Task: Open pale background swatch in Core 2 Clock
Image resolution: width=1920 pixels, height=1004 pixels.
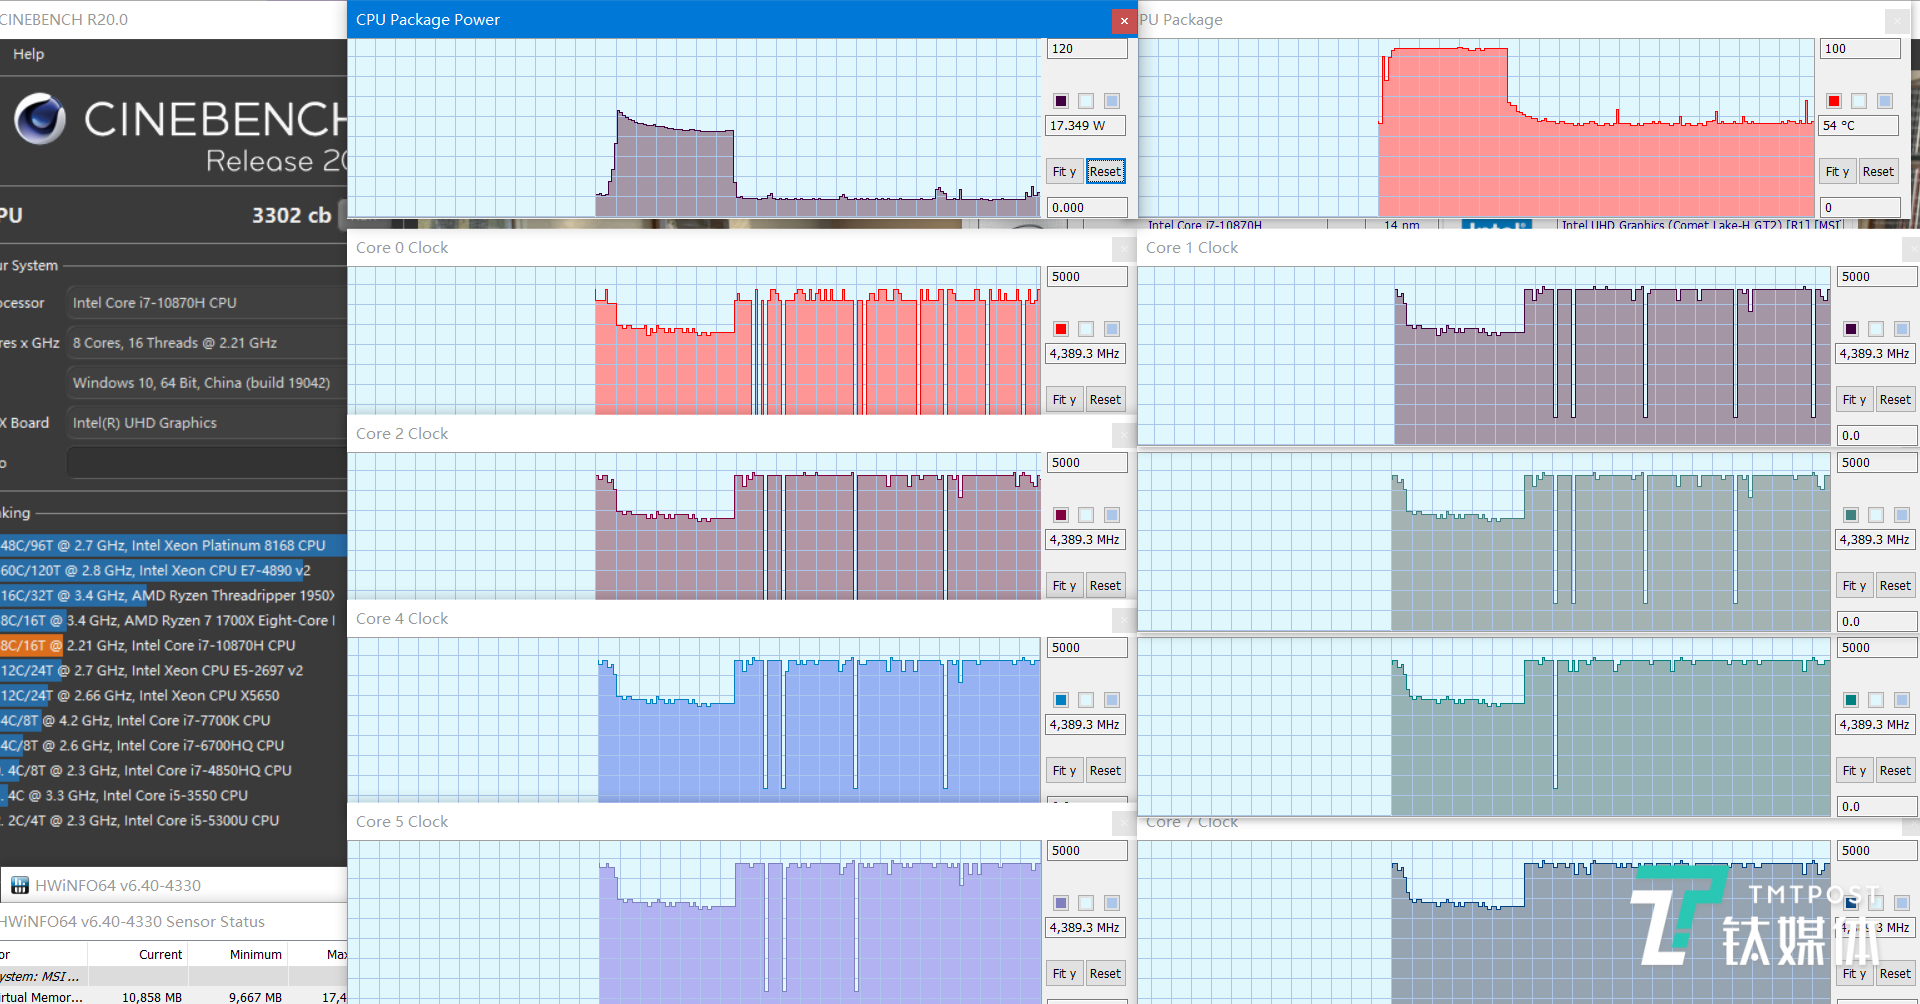Action: tap(1086, 515)
